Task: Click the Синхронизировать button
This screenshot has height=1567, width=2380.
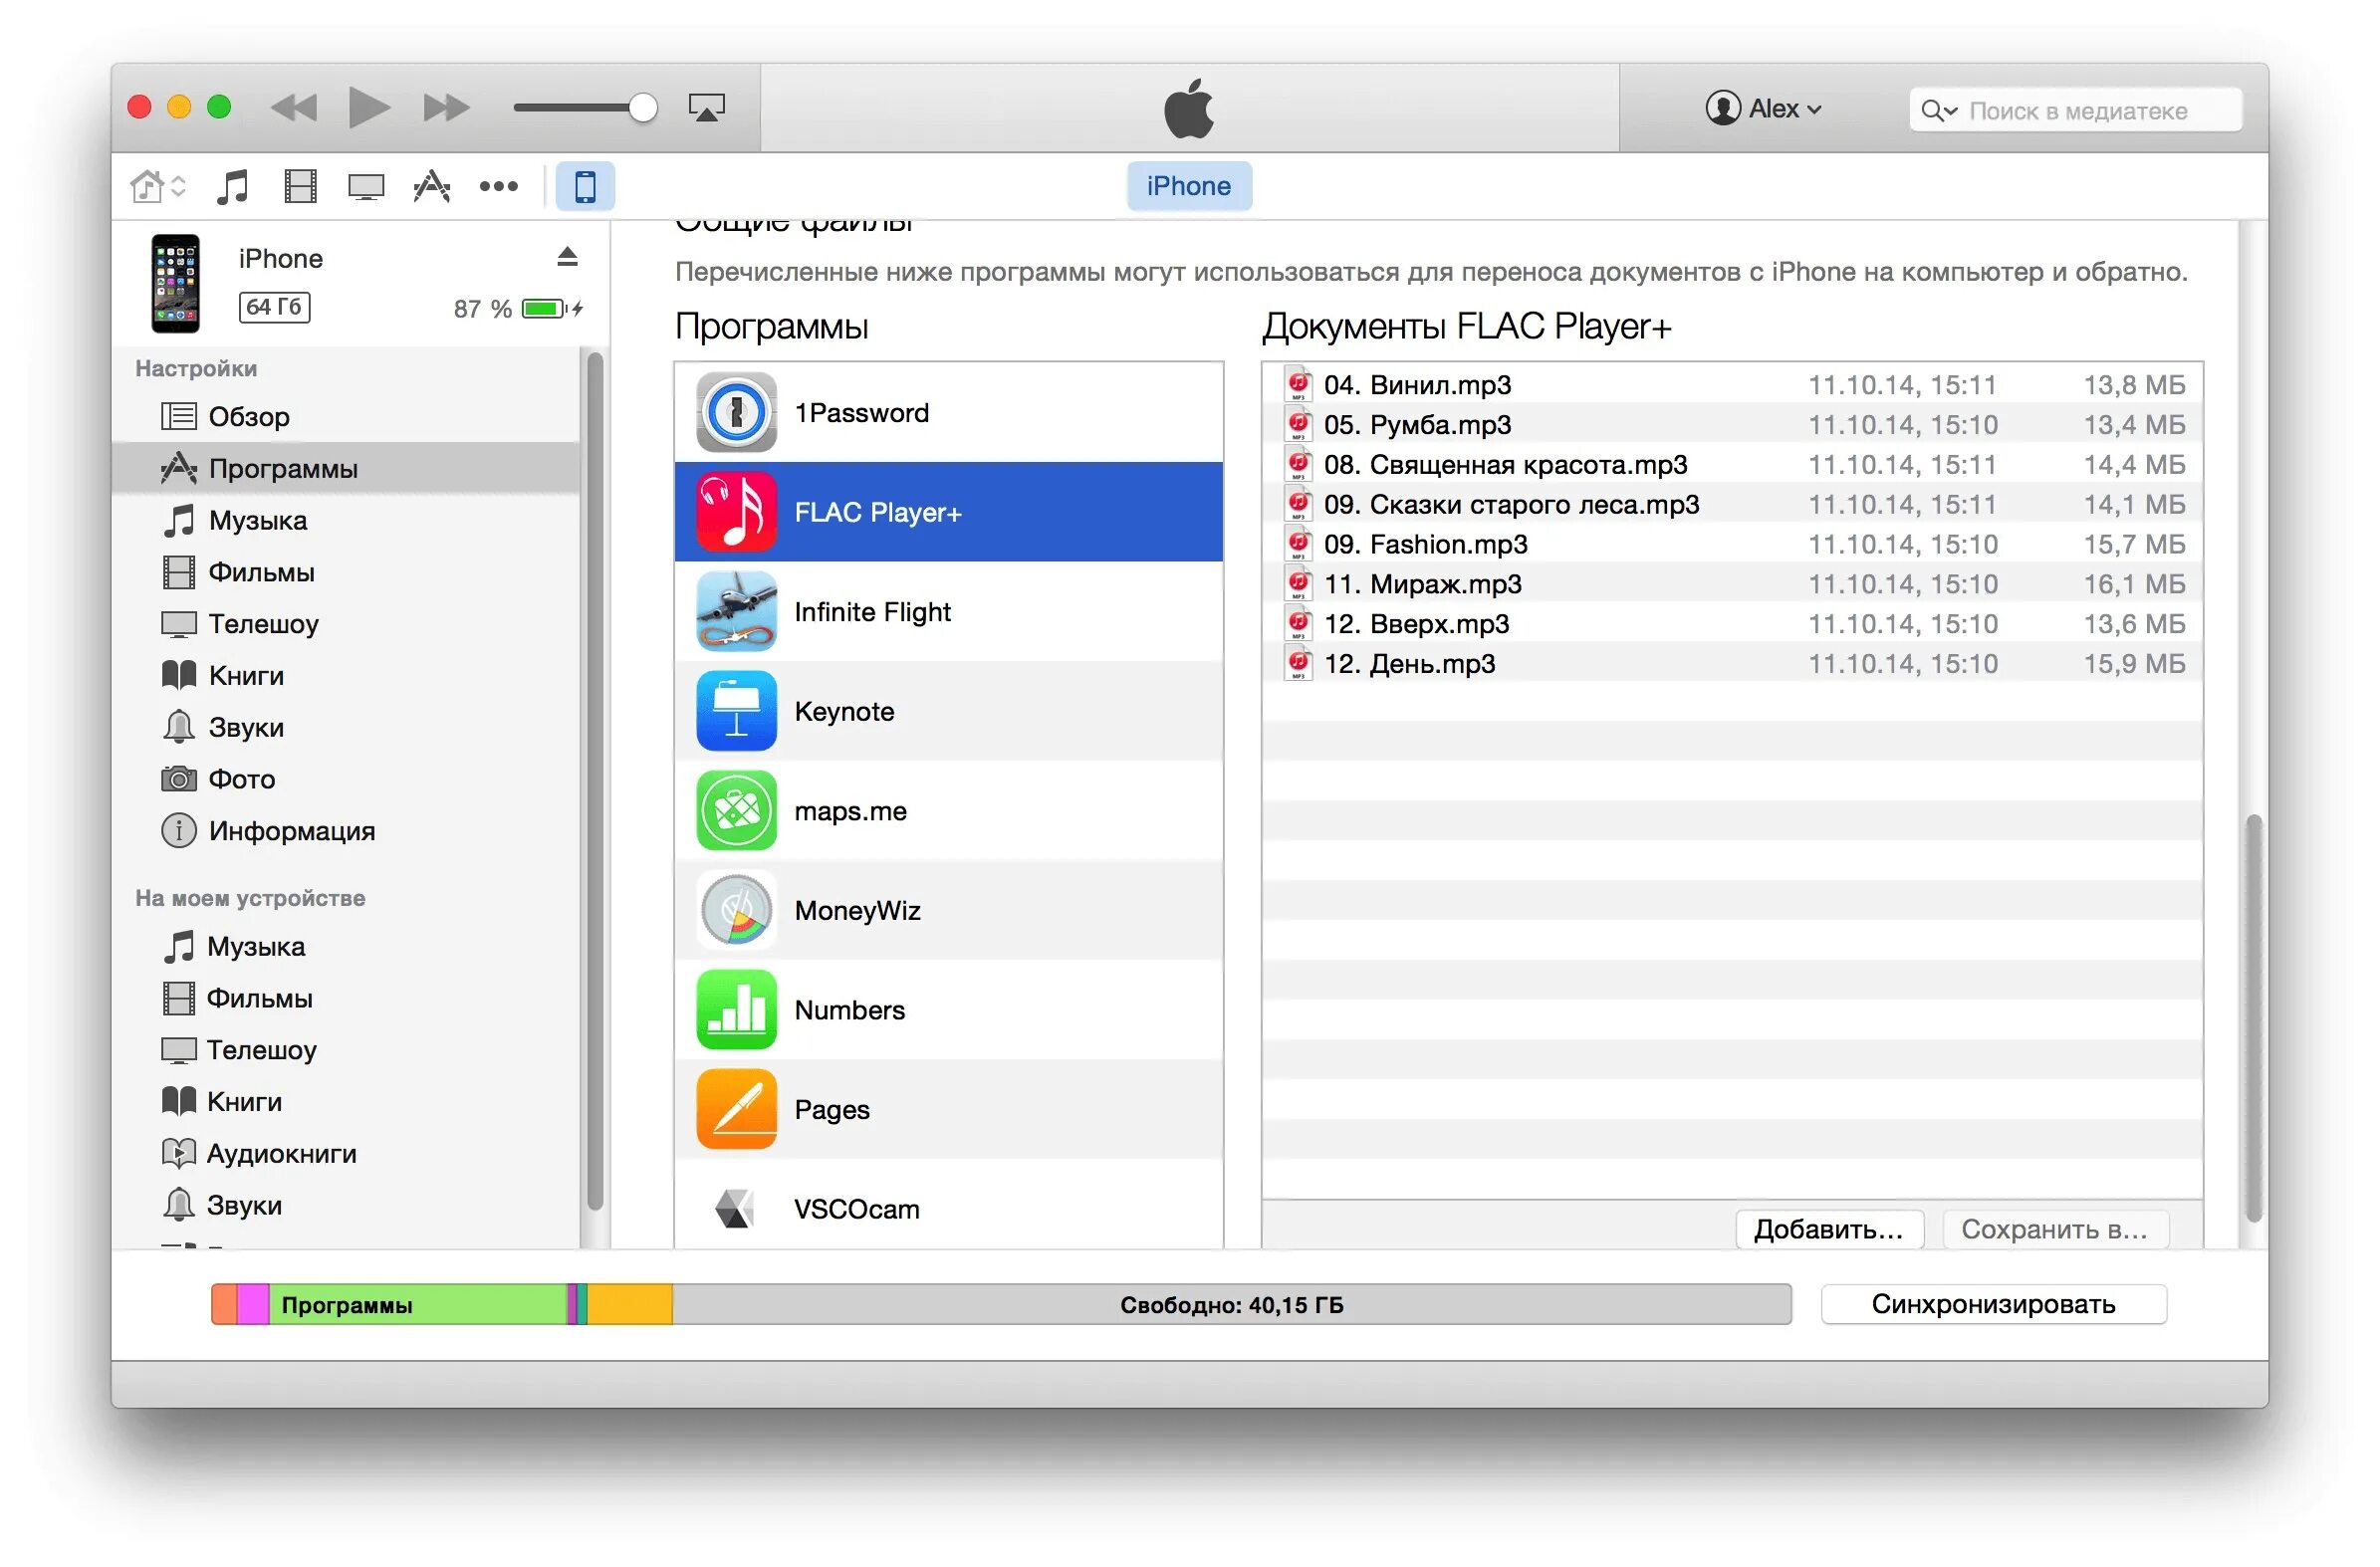Action: [x=1994, y=1305]
